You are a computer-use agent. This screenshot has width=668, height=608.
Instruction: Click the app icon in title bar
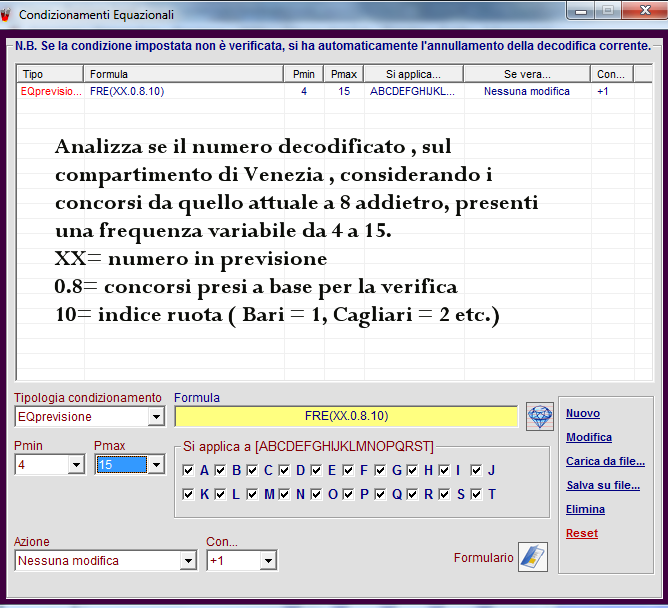(10, 15)
